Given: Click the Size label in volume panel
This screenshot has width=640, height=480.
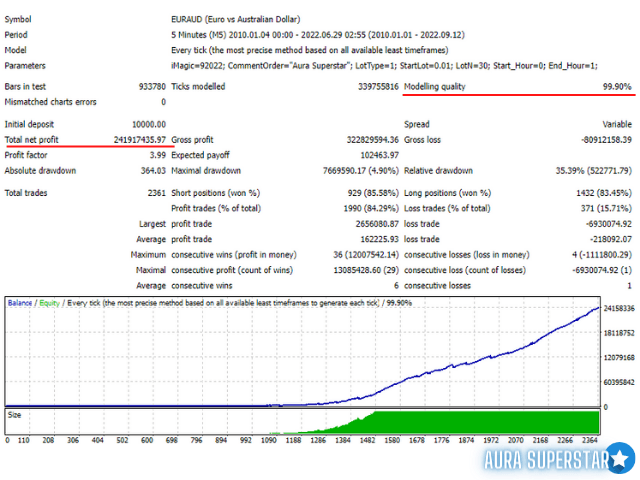Looking at the screenshot, I should tap(14, 415).
